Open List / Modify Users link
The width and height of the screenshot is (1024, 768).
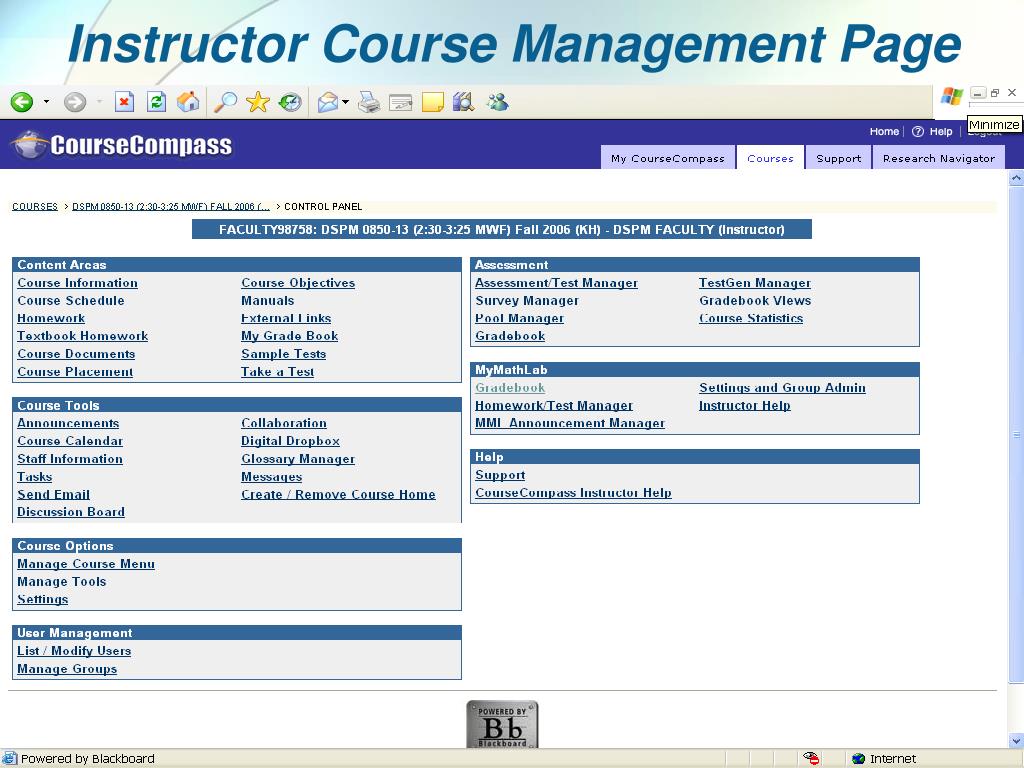coord(74,650)
